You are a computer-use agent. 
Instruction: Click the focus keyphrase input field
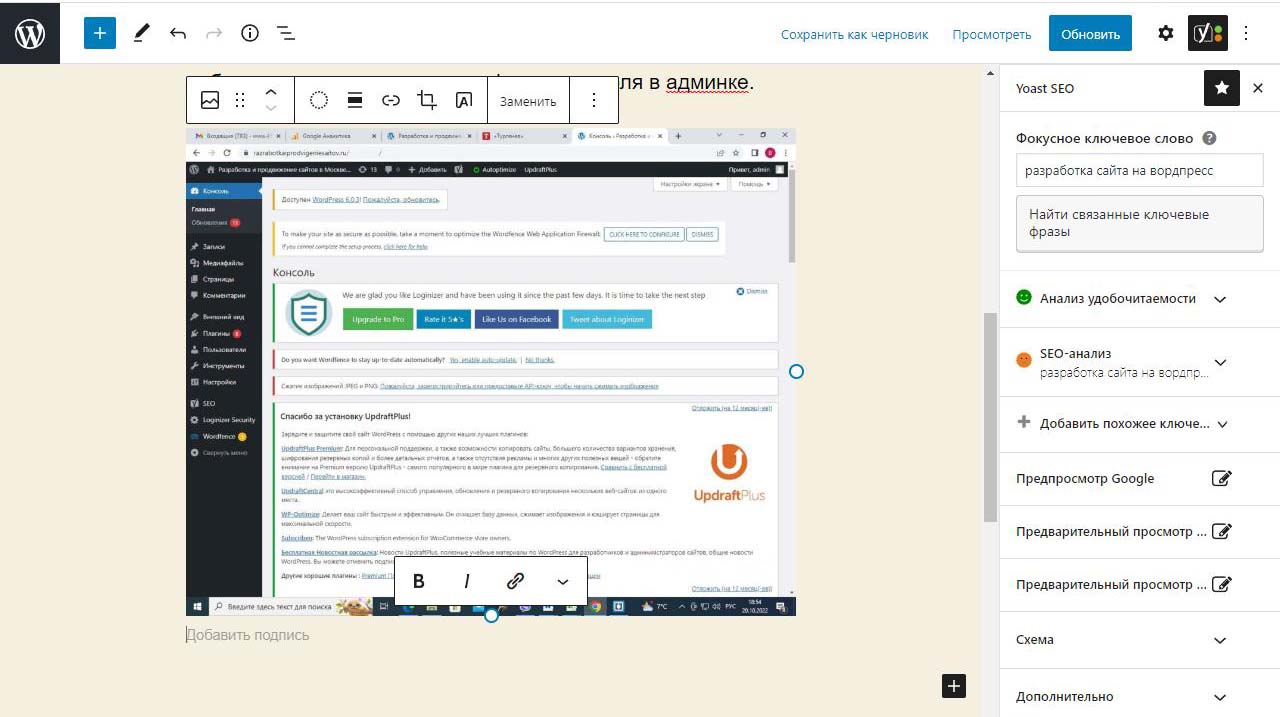(x=1139, y=171)
